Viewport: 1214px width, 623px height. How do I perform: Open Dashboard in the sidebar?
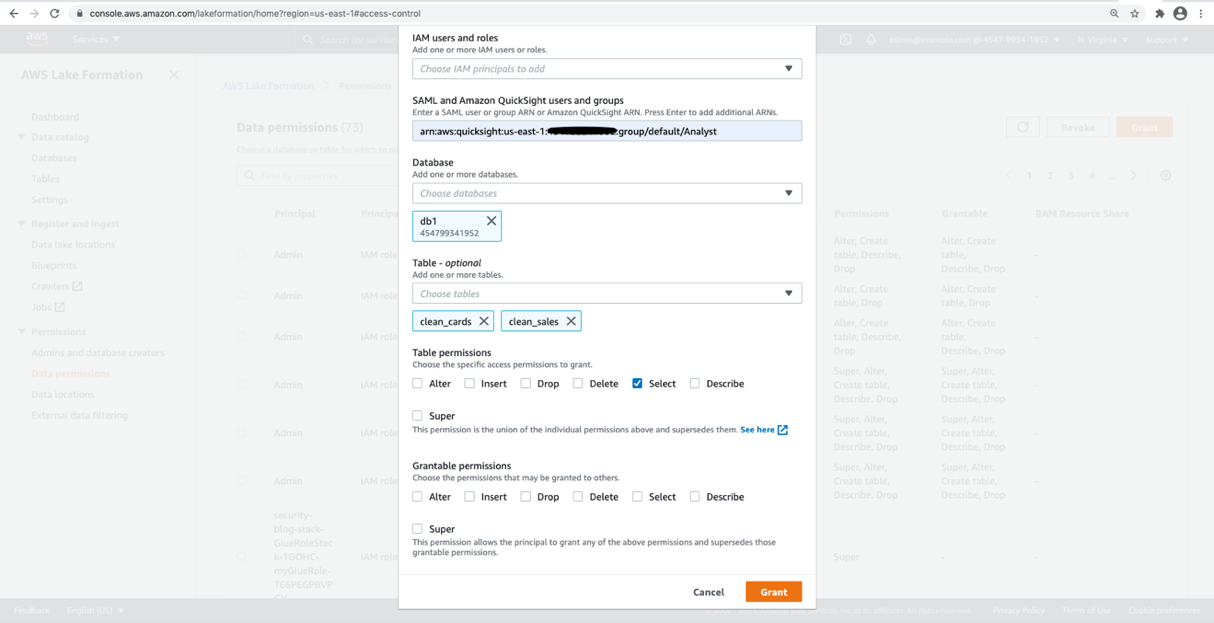[55, 117]
